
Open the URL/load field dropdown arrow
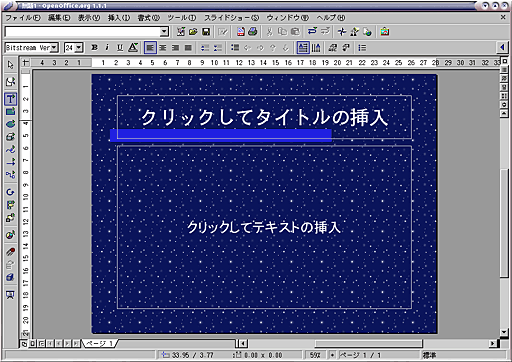pos(164,32)
